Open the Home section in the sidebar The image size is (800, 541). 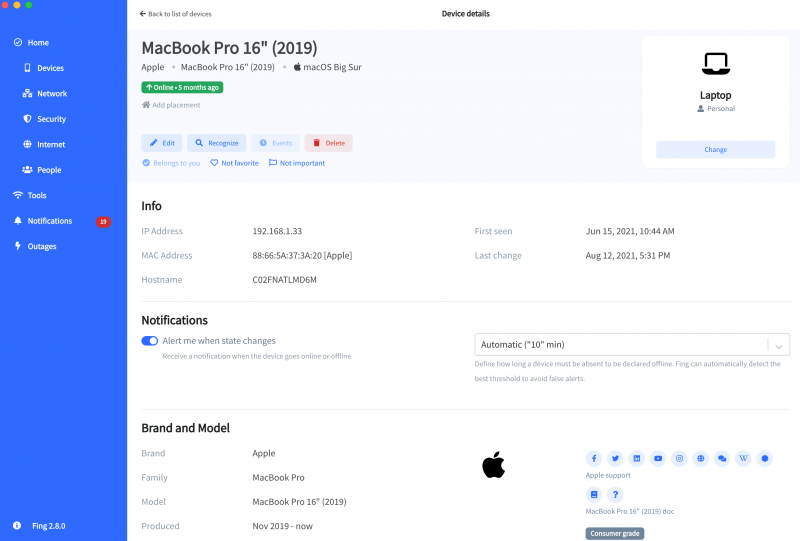pyautogui.click(x=38, y=42)
